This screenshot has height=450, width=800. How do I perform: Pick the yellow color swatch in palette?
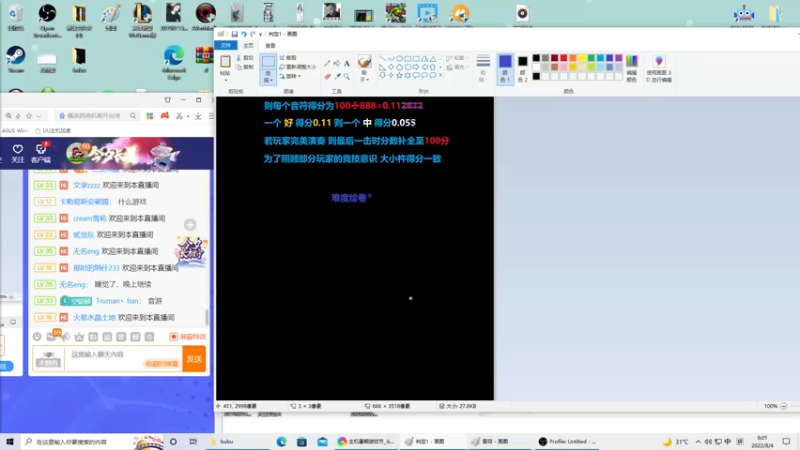(582, 58)
